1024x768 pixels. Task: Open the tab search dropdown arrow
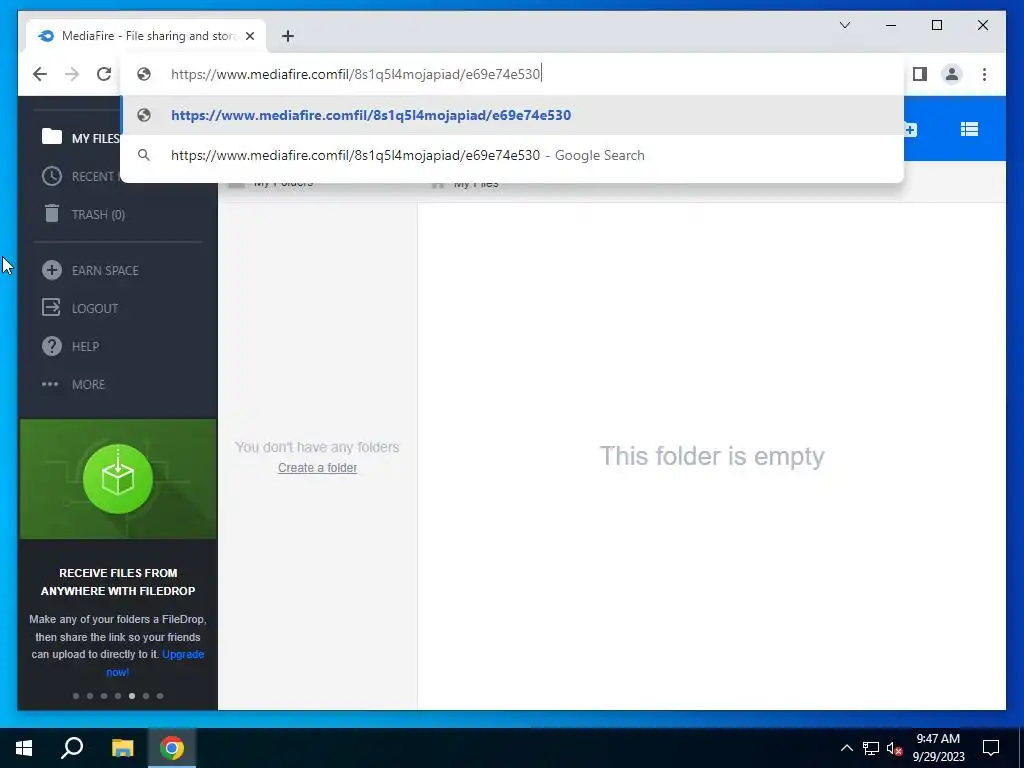[844, 25]
